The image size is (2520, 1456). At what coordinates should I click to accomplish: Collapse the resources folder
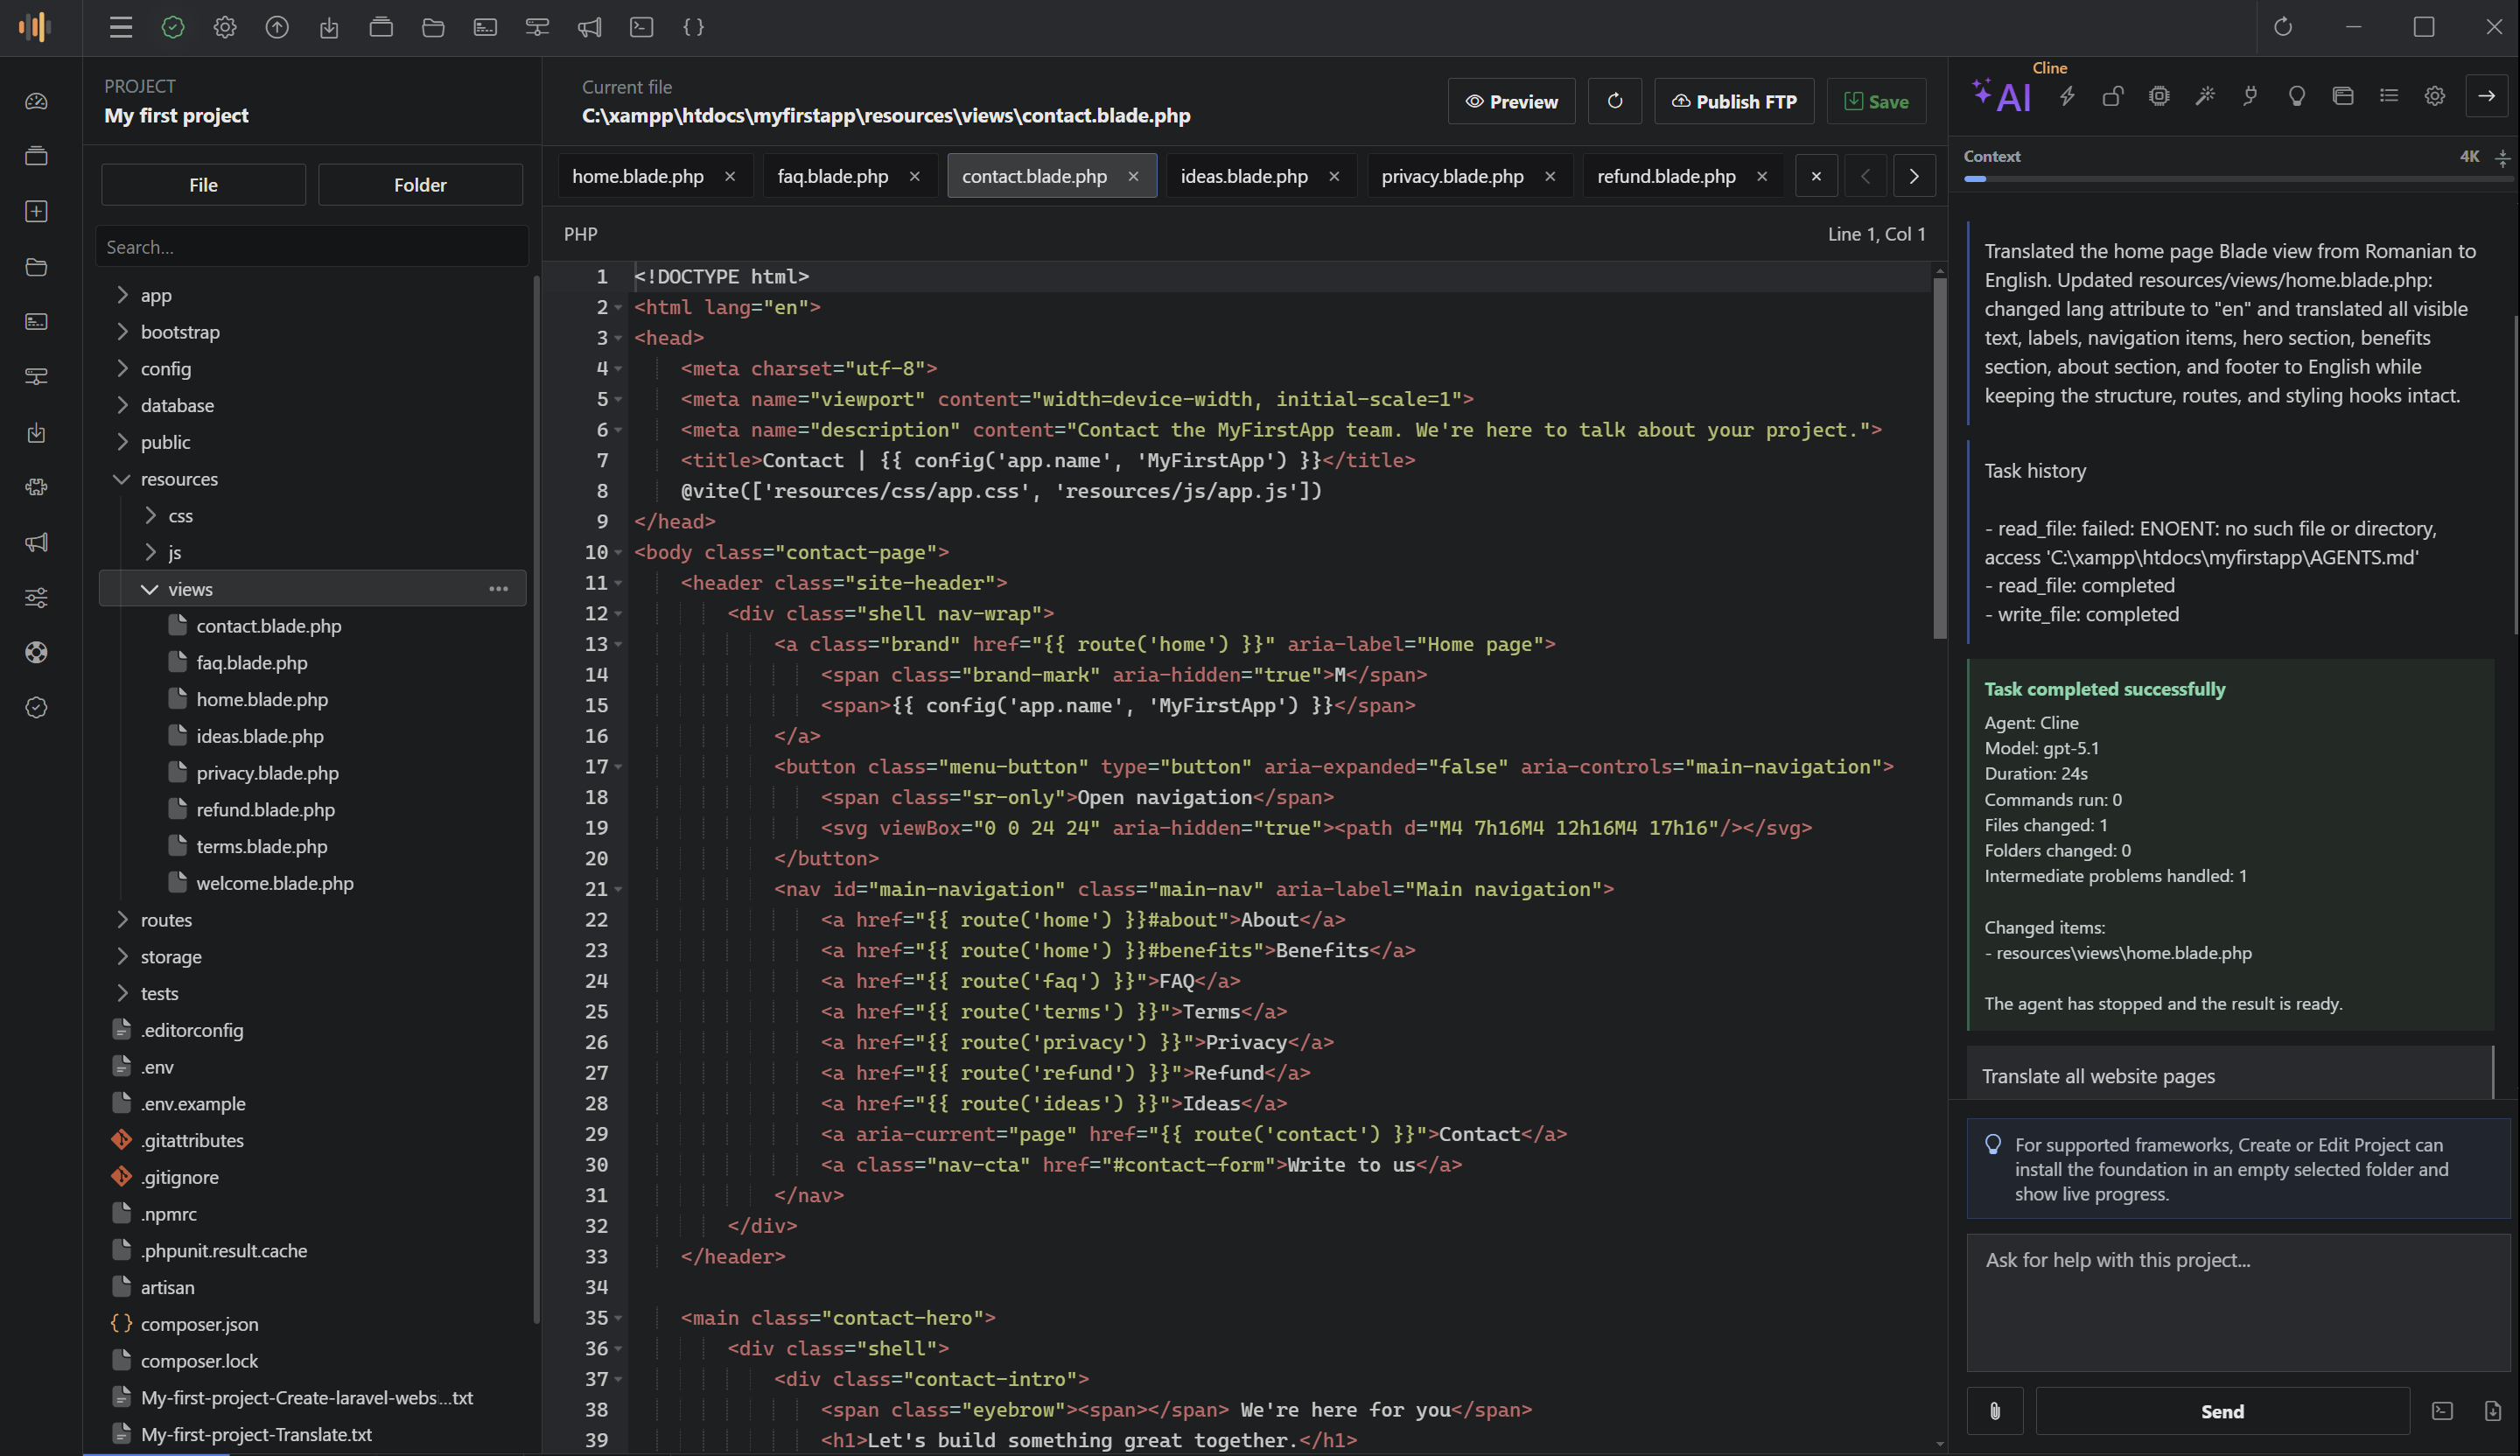coord(122,478)
